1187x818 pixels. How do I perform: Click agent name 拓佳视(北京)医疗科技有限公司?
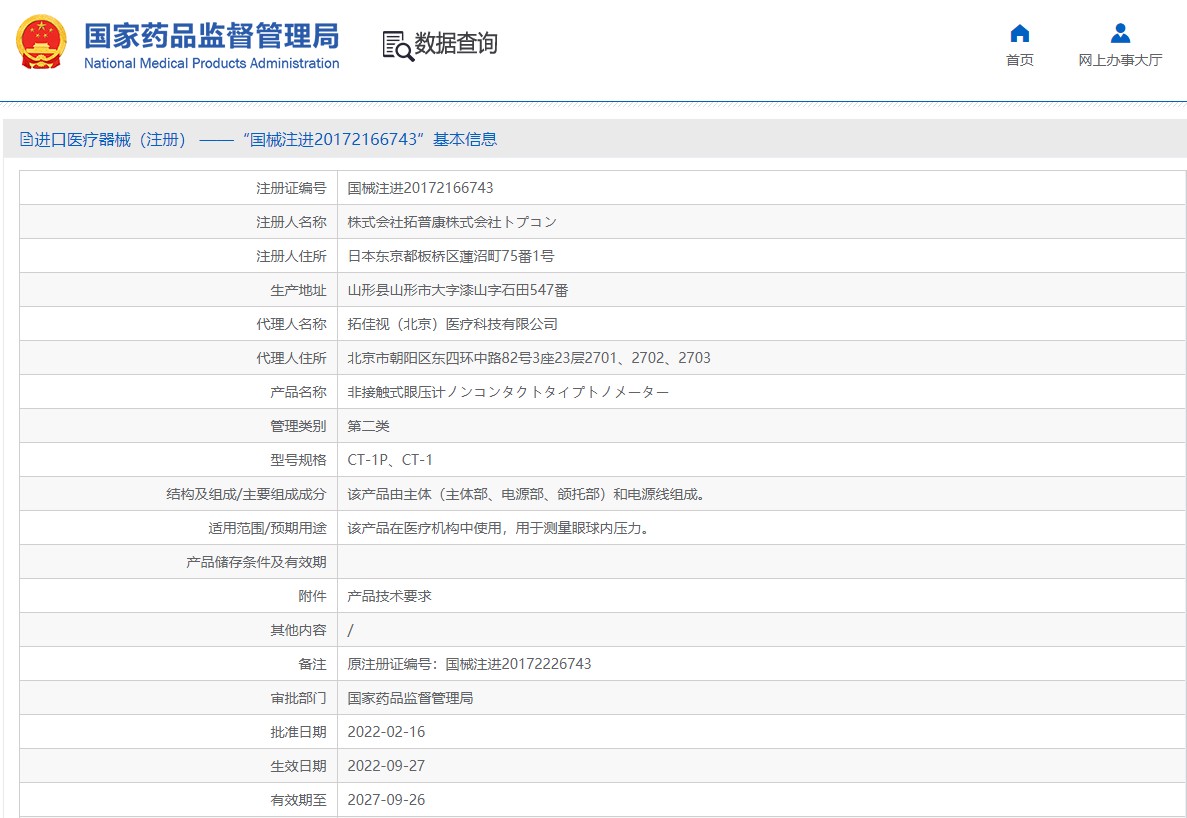click(x=453, y=324)
